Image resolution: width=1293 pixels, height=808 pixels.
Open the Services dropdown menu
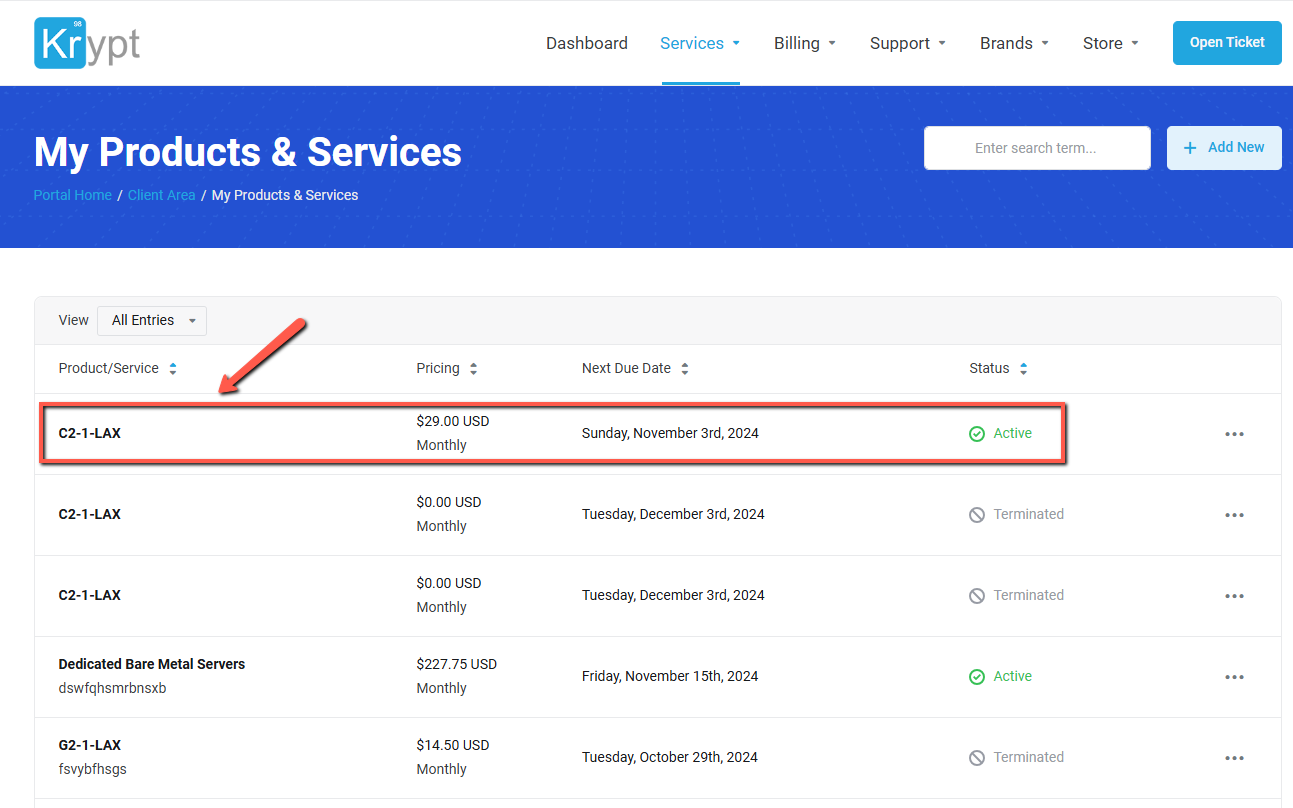click(699, 43)
